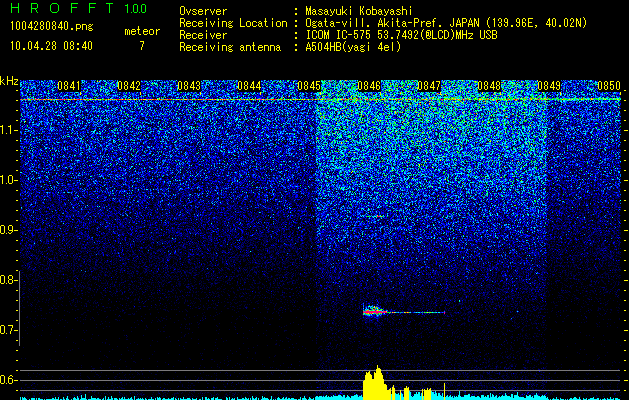Click the tallest yellow signal peak
Image resolution: width=629 pixels, height=400 pixels.
[x=377, y=381]
